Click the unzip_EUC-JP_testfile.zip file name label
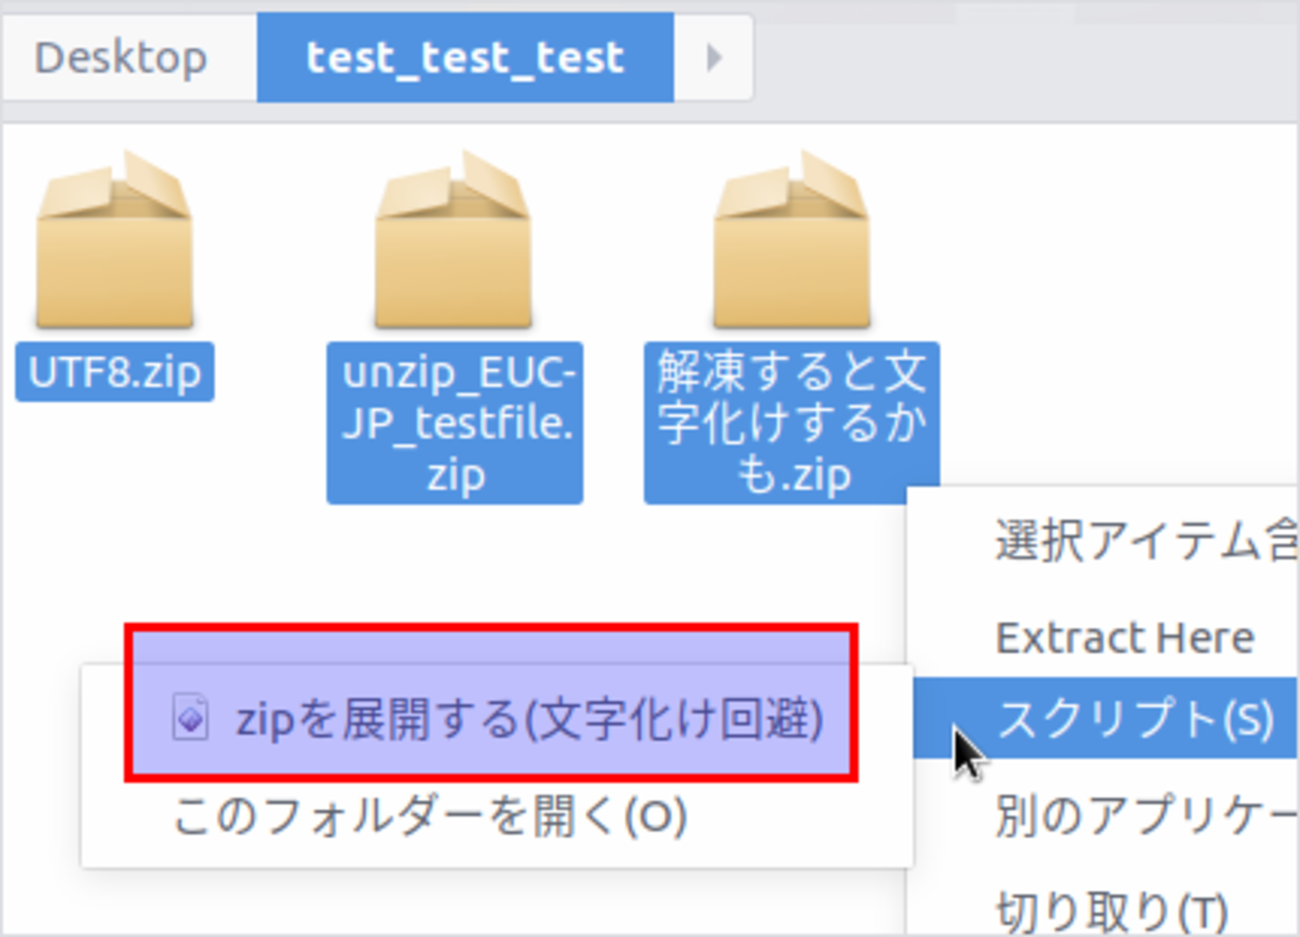 455,423
